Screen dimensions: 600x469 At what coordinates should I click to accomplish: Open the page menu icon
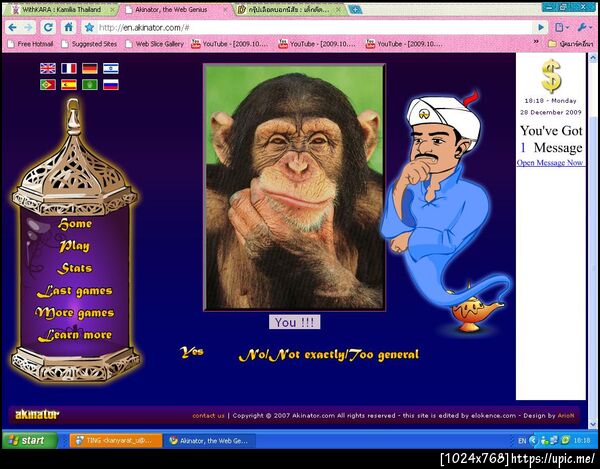point(562,28)
